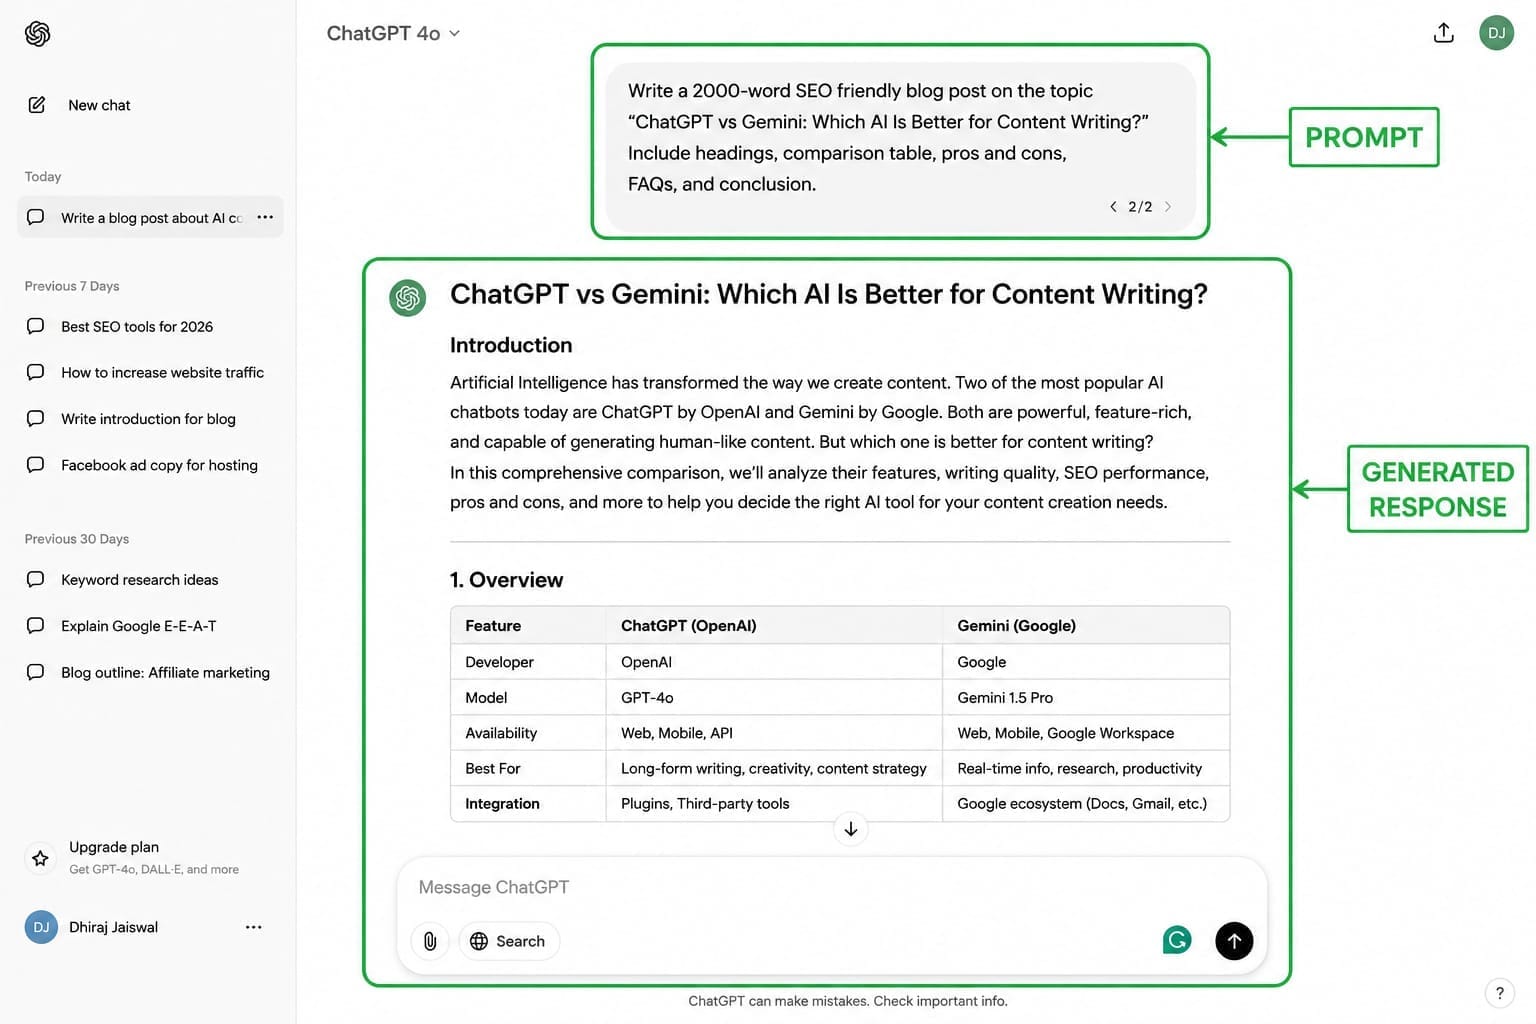Go to previous prompt version arrow

coord(1113,207)
